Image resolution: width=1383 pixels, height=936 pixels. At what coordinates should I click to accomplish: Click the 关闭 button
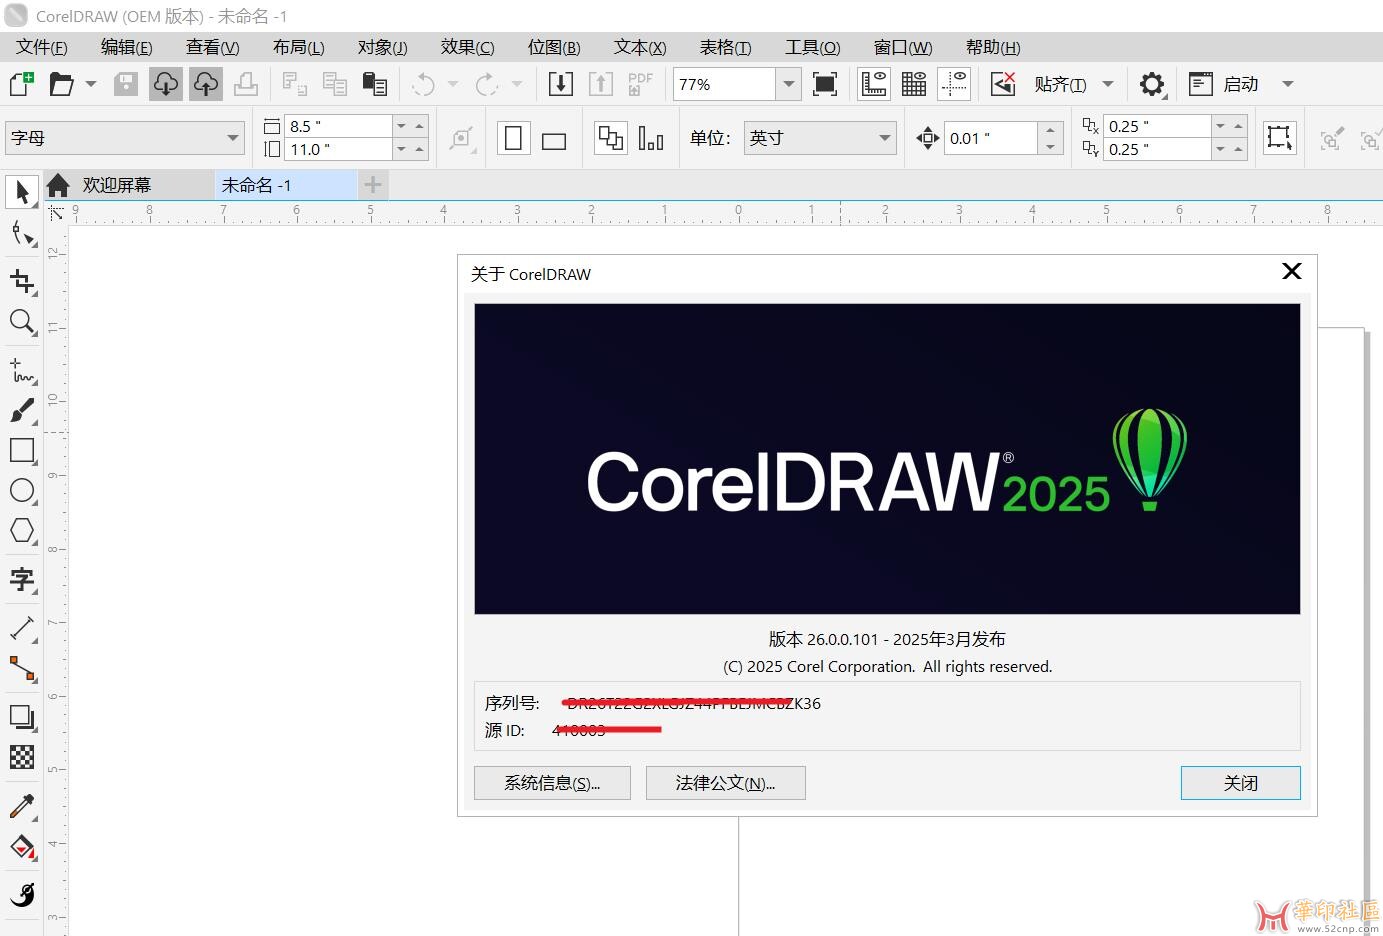(x=1241, y=783)
